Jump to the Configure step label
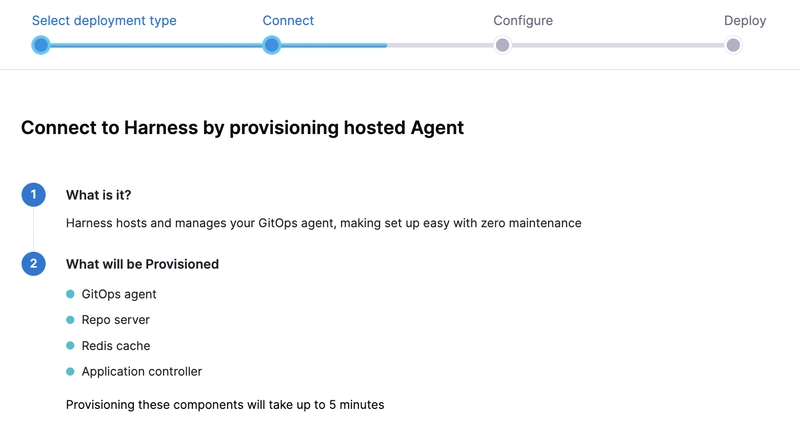The image size is (800, 436). pos(523,20)
